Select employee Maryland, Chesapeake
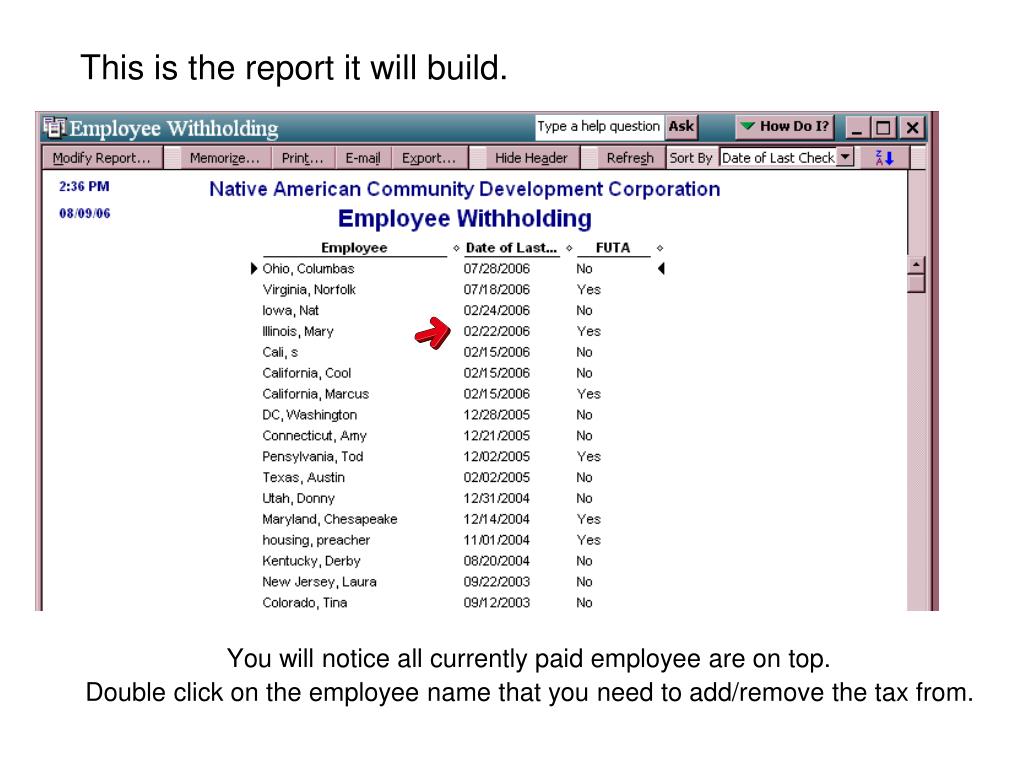 coord(330,519)
